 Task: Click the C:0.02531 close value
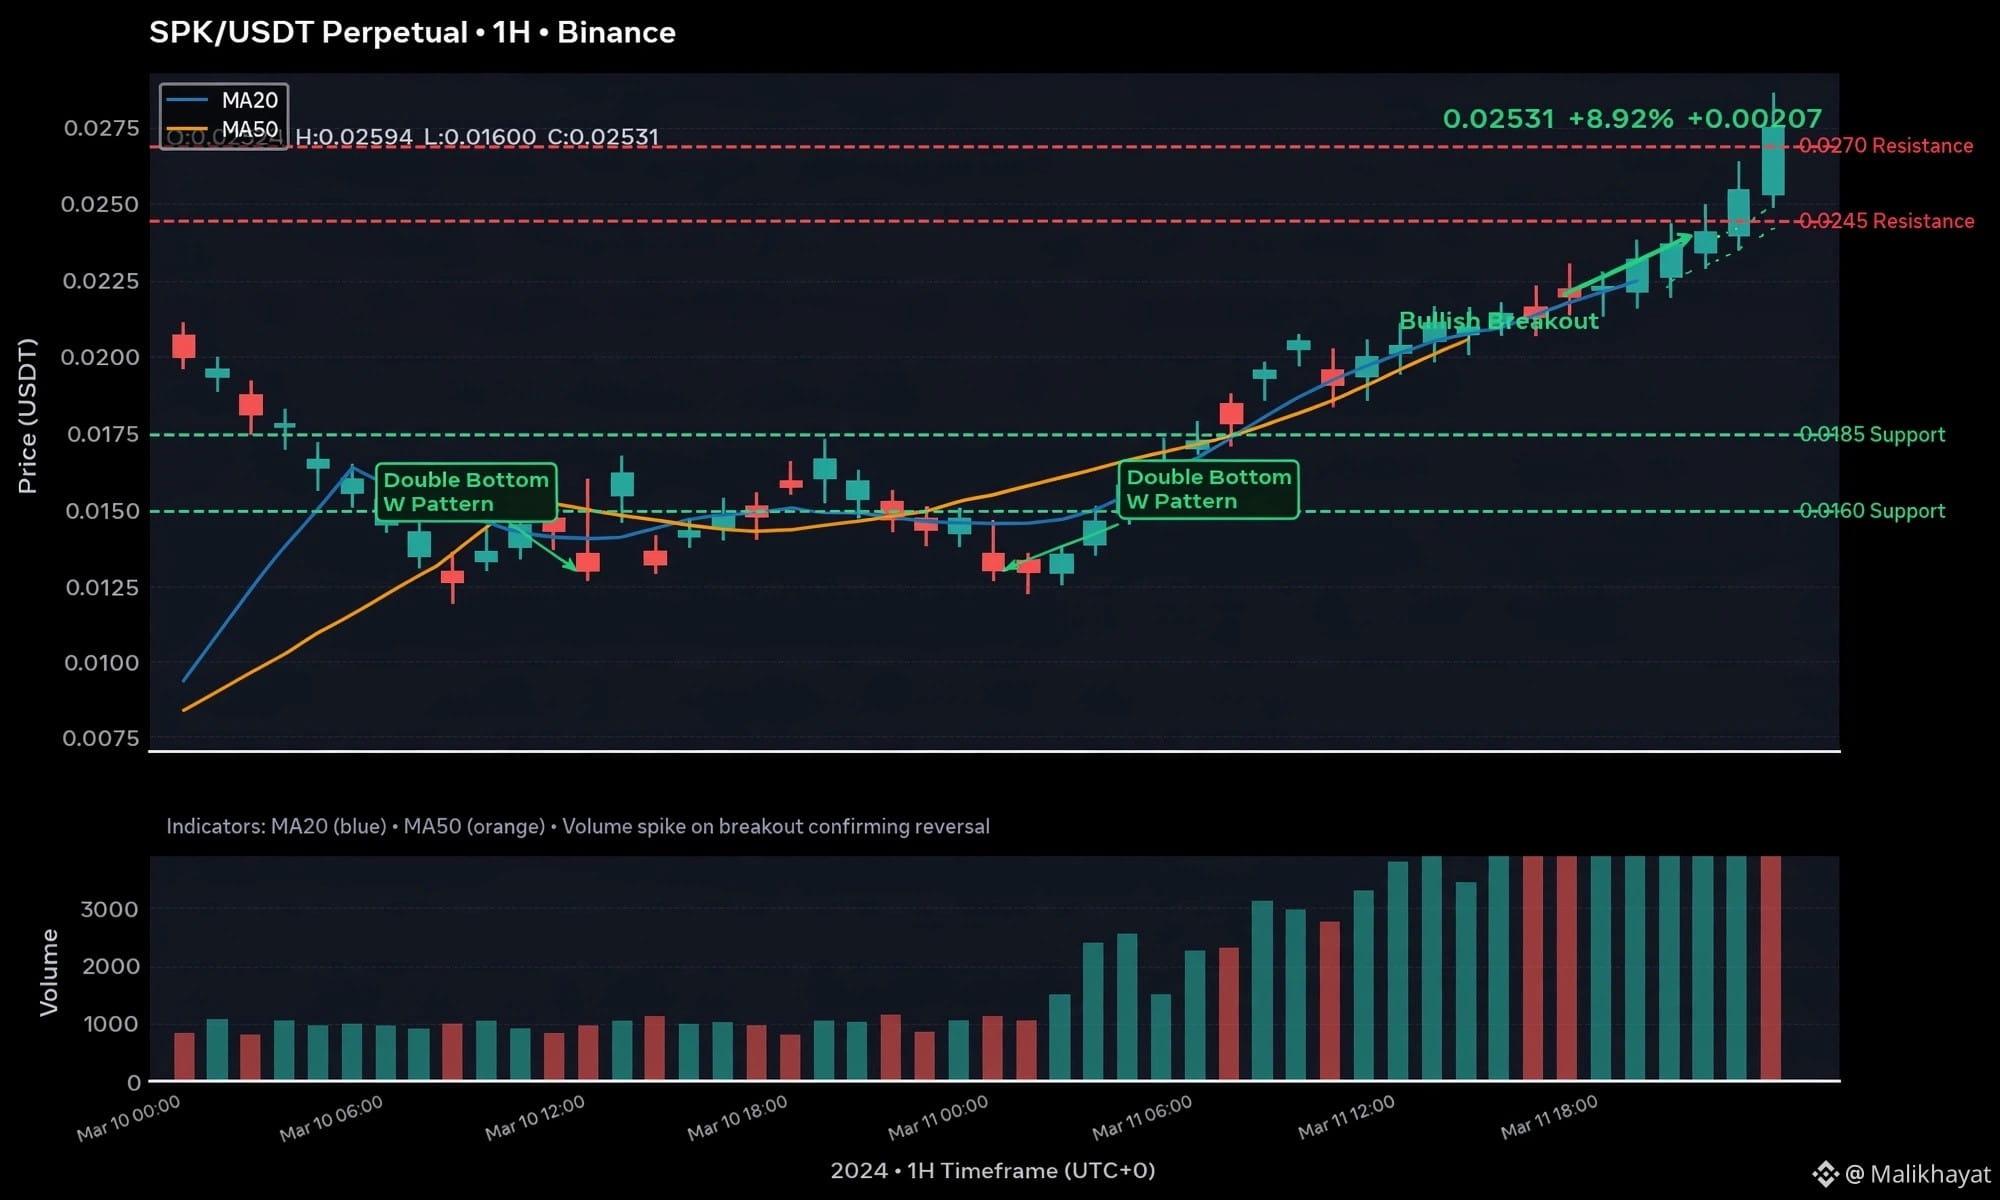603,137
